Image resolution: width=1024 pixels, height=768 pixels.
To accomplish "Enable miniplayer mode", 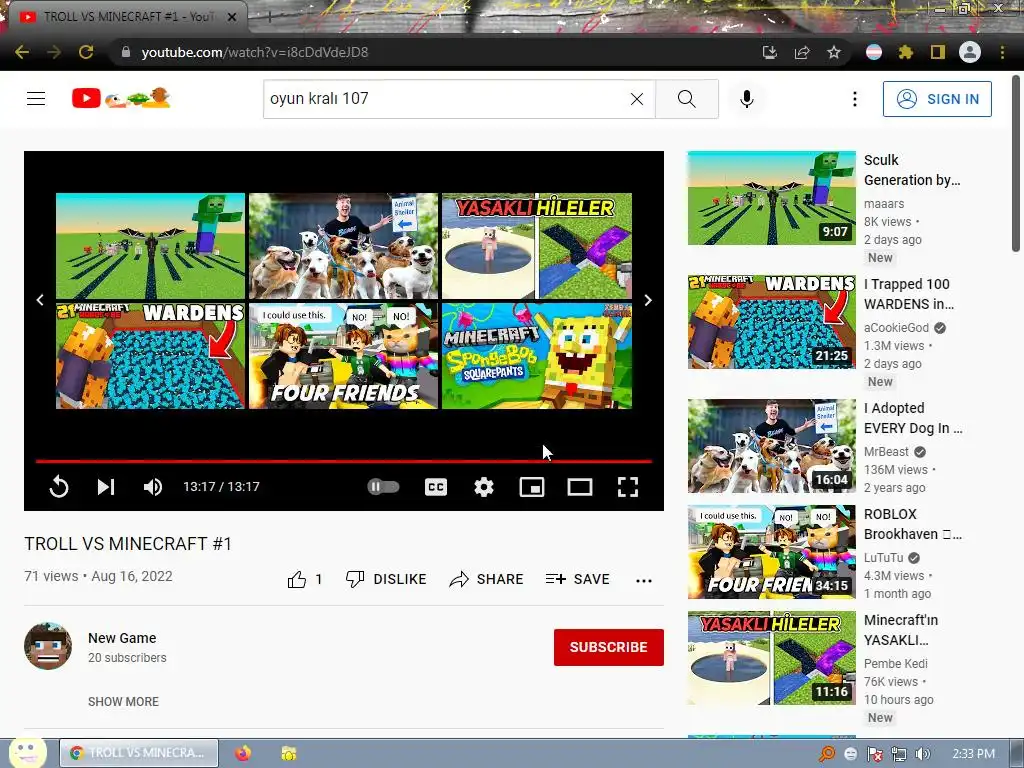I will (x=532, y=487).
